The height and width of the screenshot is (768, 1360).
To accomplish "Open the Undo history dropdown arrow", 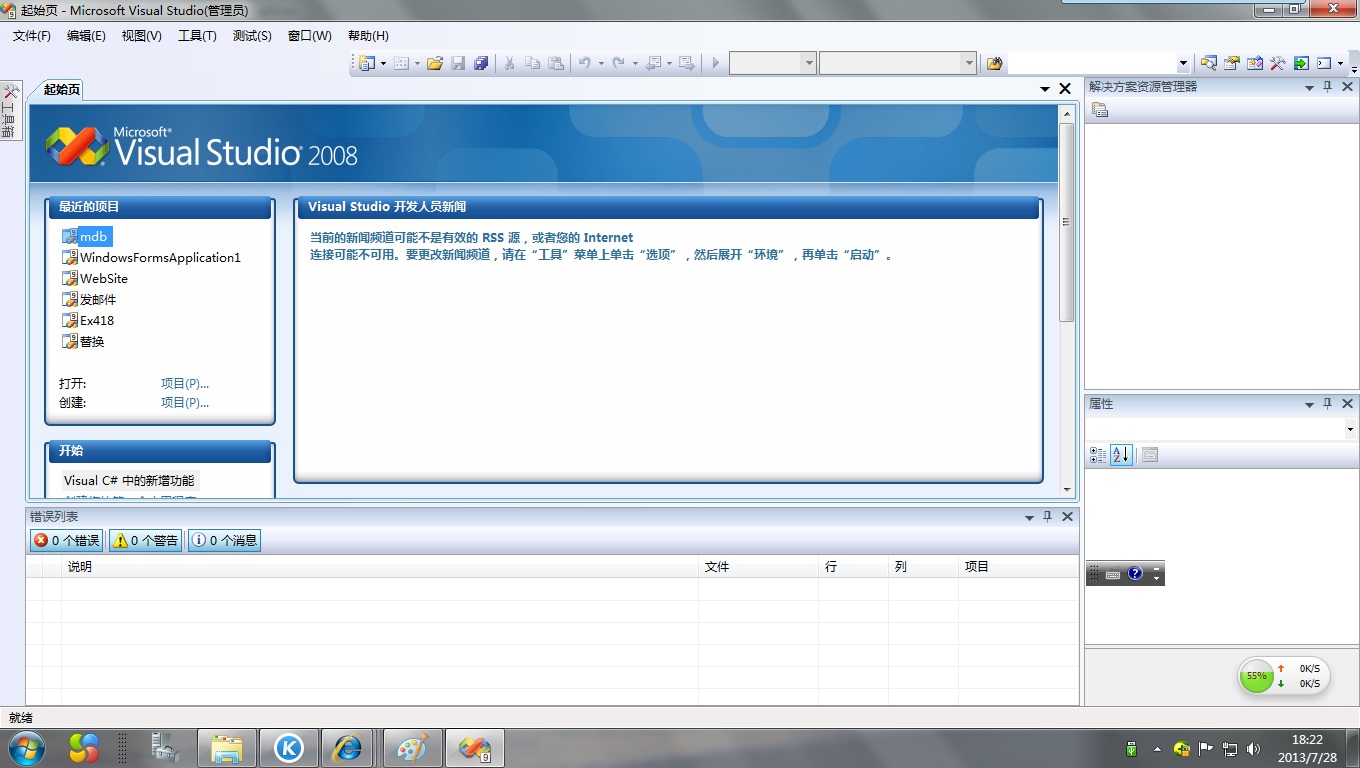I will (x=601, y=63).
